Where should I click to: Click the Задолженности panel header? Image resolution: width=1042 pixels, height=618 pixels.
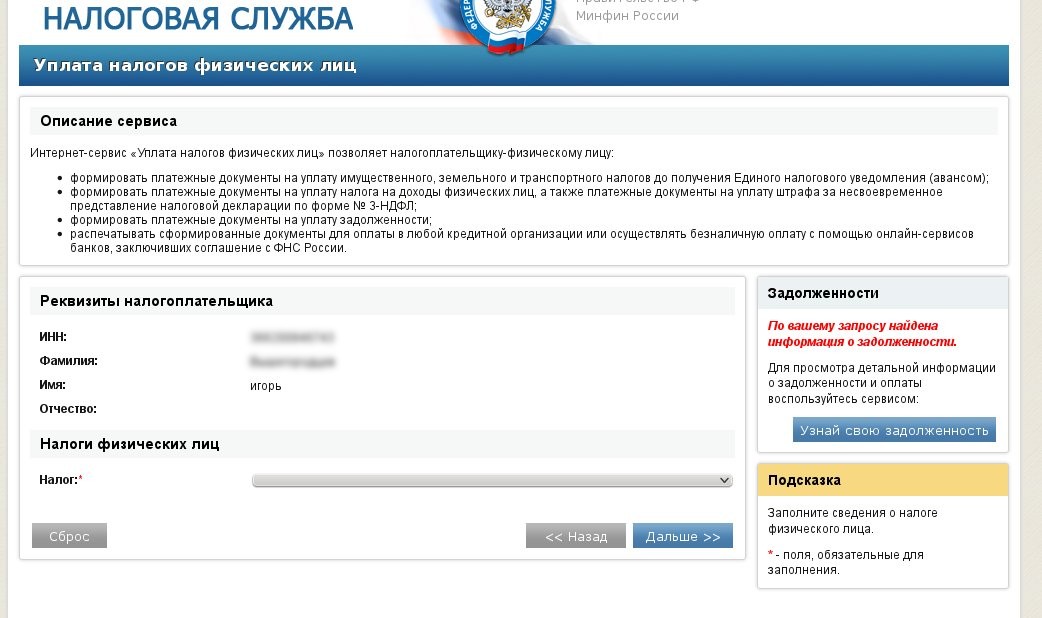pos(822,293)
